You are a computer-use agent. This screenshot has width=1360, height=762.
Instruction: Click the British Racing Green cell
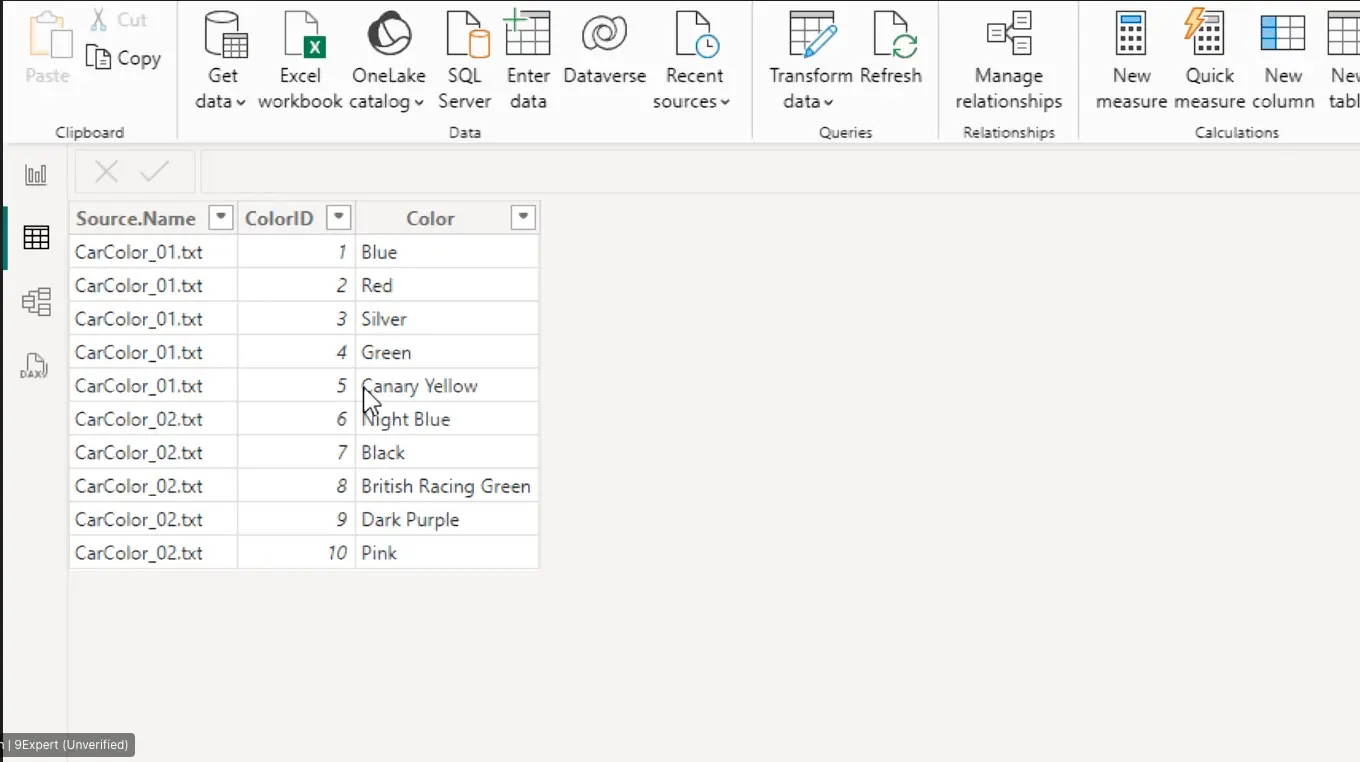[x=447, y=486]
